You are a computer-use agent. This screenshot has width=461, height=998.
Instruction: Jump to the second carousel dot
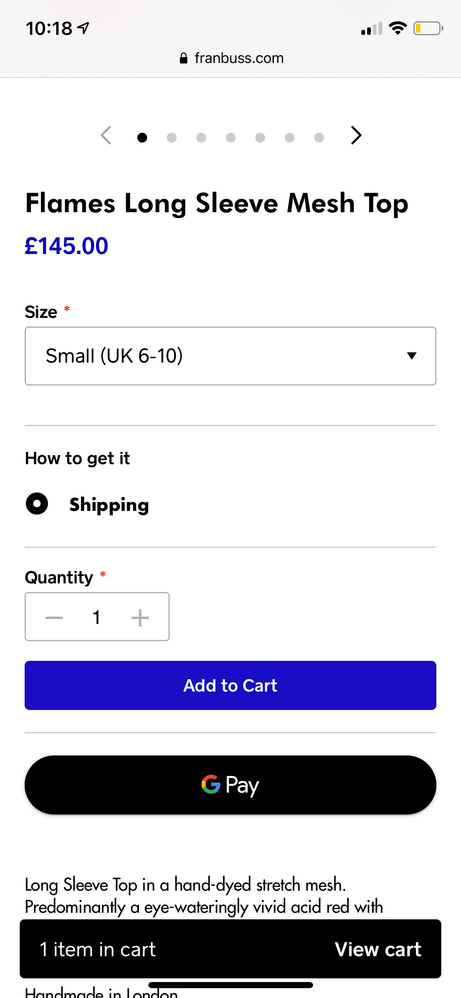171,137
